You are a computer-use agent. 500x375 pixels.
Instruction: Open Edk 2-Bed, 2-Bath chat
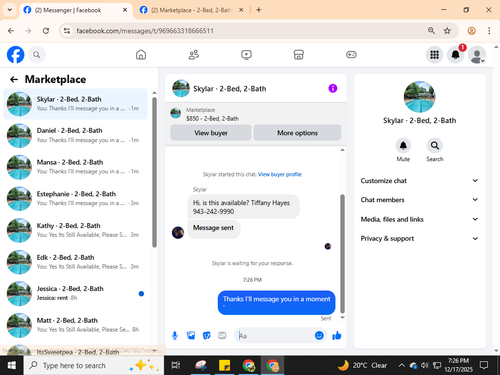coord(75,262)
